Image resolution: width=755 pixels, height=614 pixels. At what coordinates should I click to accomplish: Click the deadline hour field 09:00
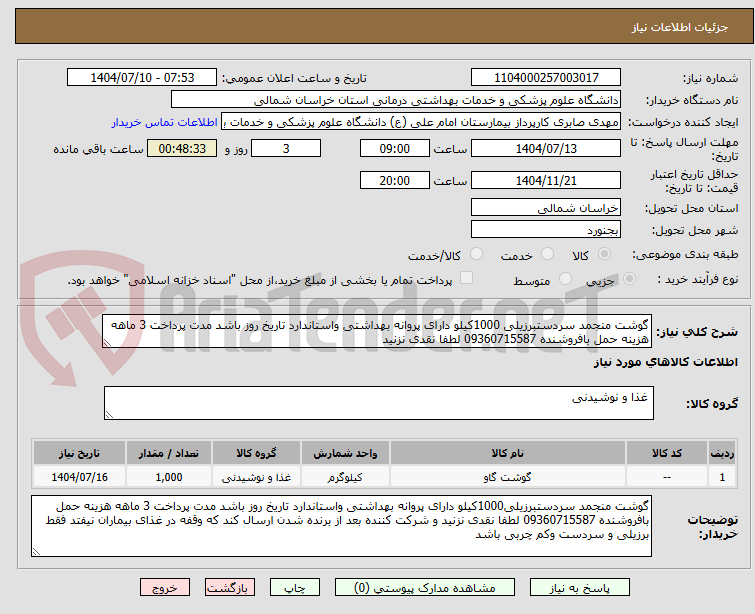pos(394,148)
